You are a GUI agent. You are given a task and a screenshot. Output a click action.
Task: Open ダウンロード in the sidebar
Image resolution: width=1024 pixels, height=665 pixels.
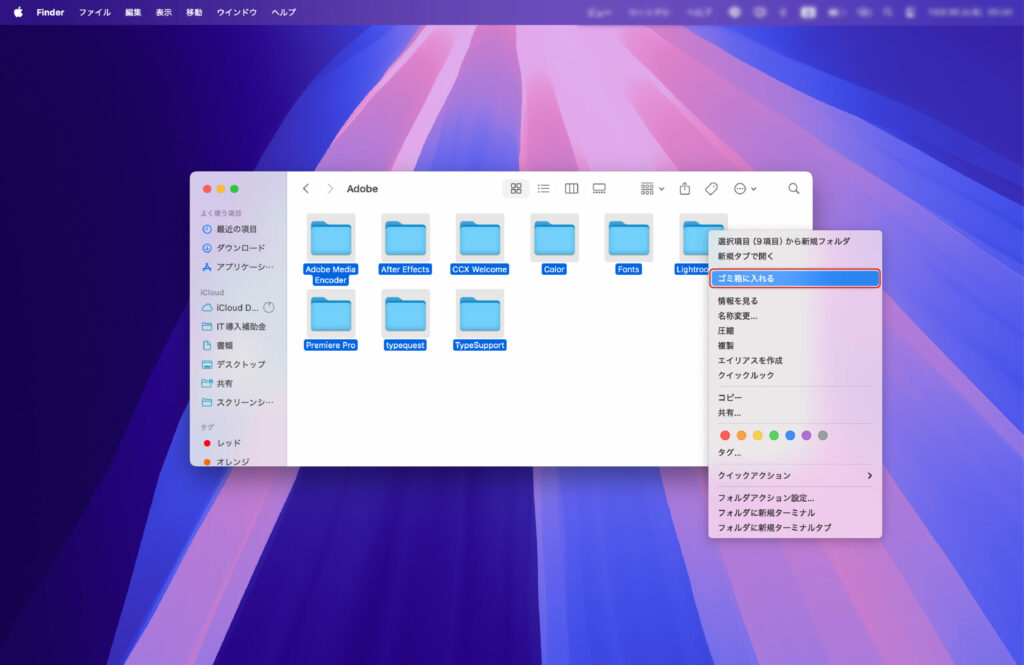point(240,248)
